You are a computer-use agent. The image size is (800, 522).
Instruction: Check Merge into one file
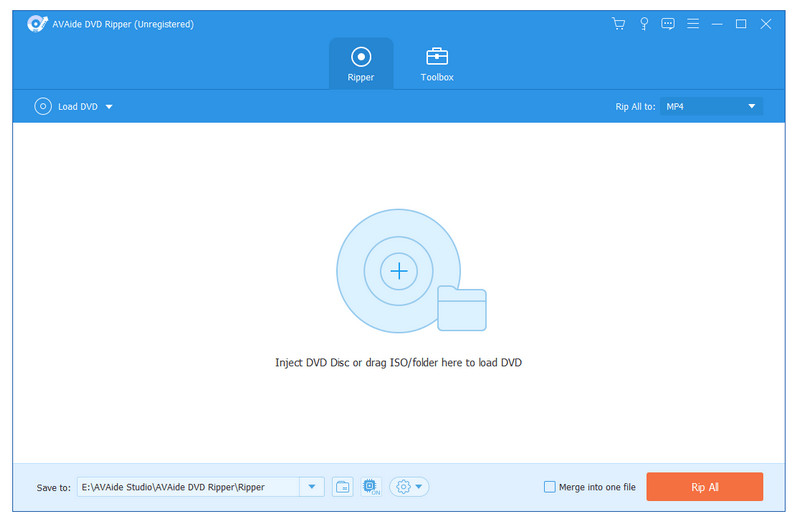549,487
